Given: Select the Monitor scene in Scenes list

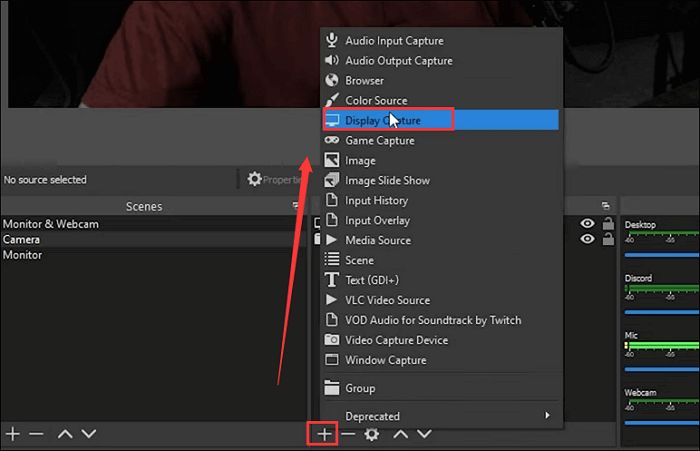Looking at the screenshot, I should (22, 255).
